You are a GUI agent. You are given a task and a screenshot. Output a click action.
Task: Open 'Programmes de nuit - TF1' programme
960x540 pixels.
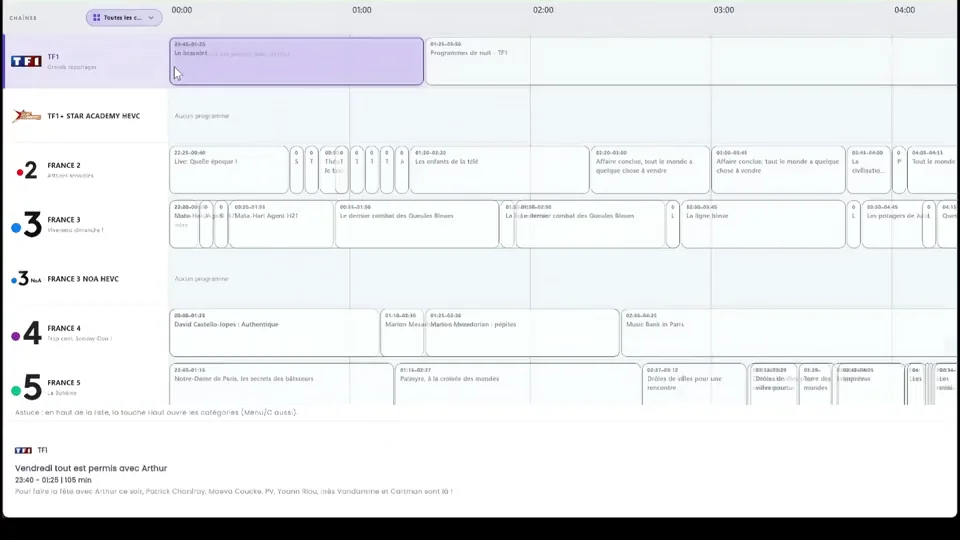pyautogui.click(x=691, y=61)
